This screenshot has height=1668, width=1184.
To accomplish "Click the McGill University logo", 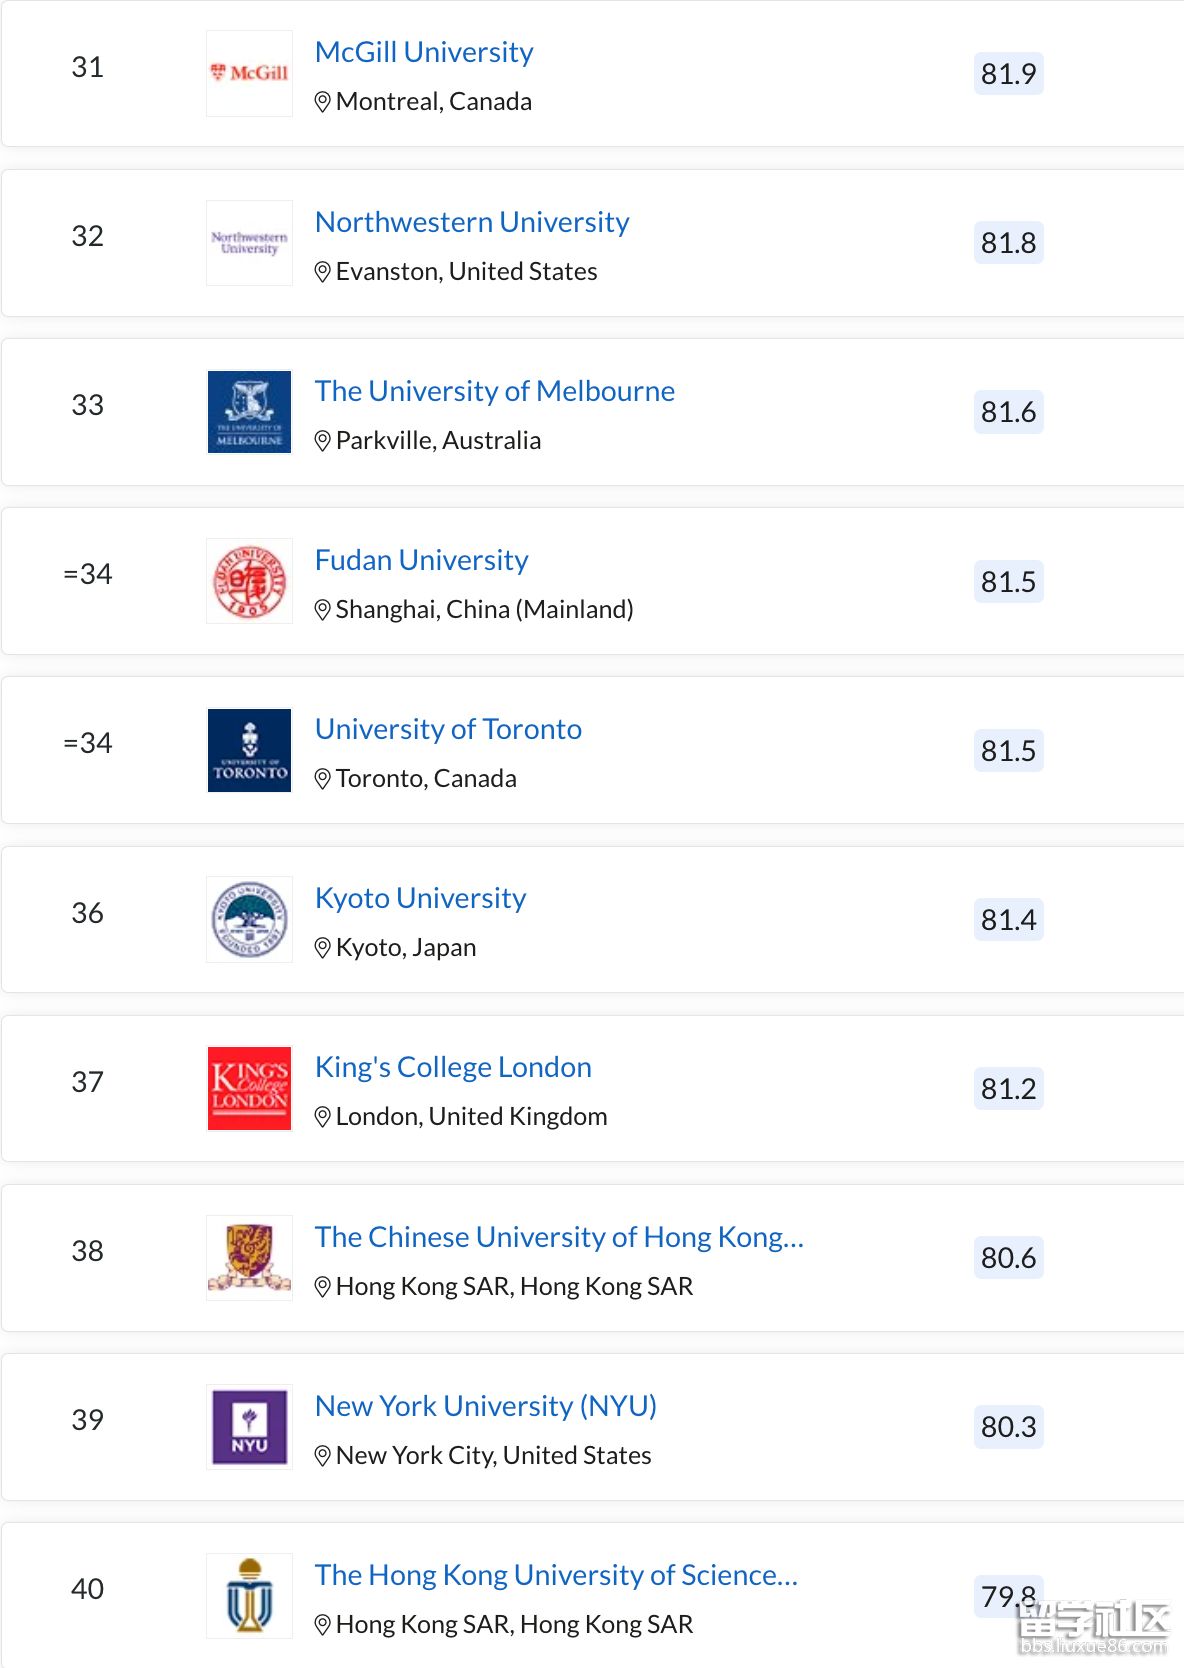I will (249, 73).
